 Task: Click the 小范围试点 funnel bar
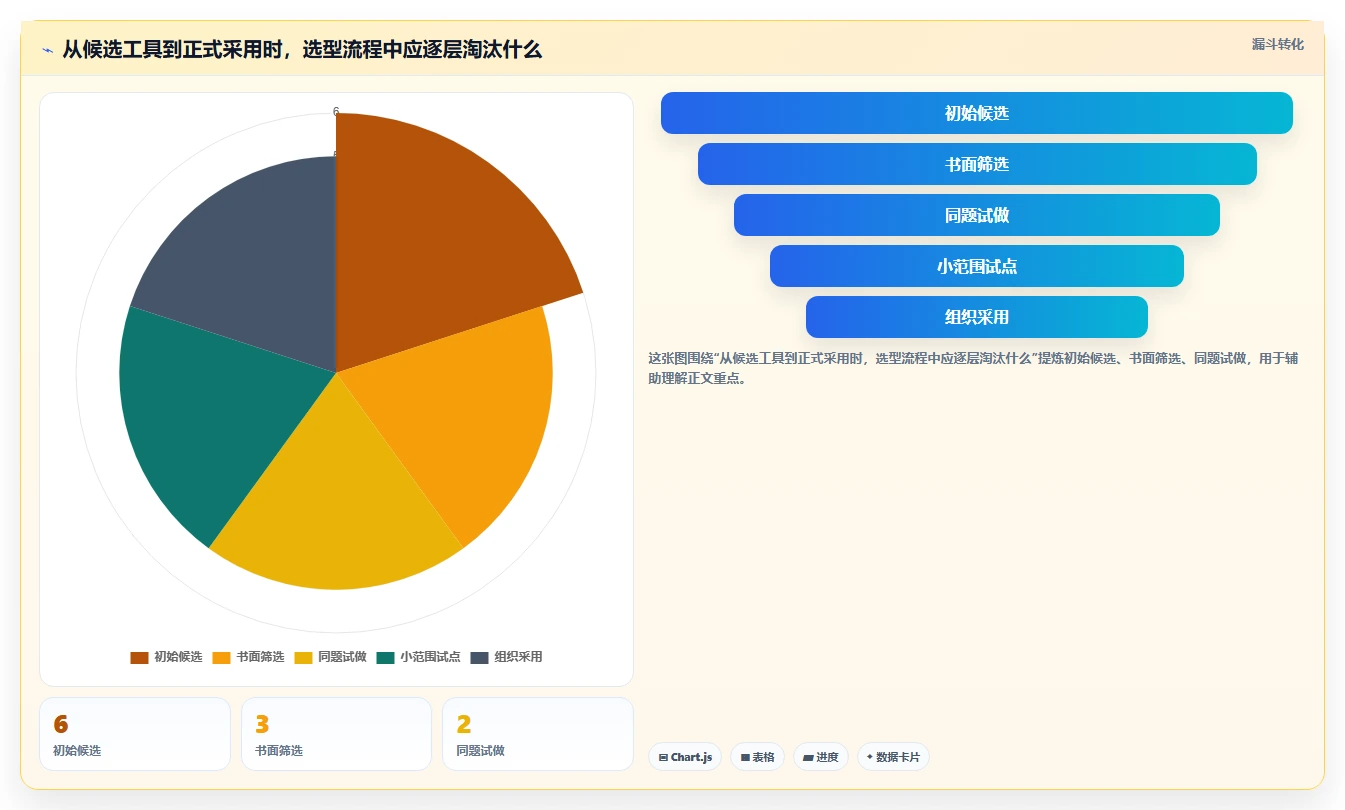976,266
